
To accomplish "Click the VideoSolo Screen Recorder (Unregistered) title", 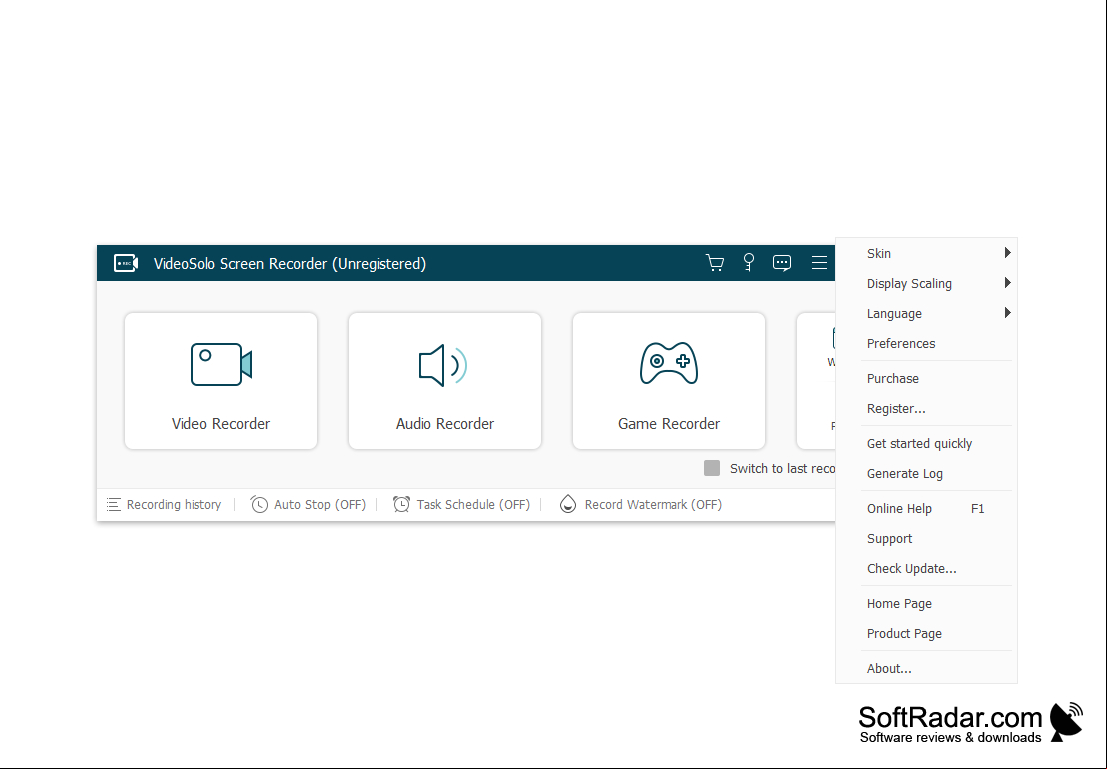I will pyautogui.click(x=290, y=263).
